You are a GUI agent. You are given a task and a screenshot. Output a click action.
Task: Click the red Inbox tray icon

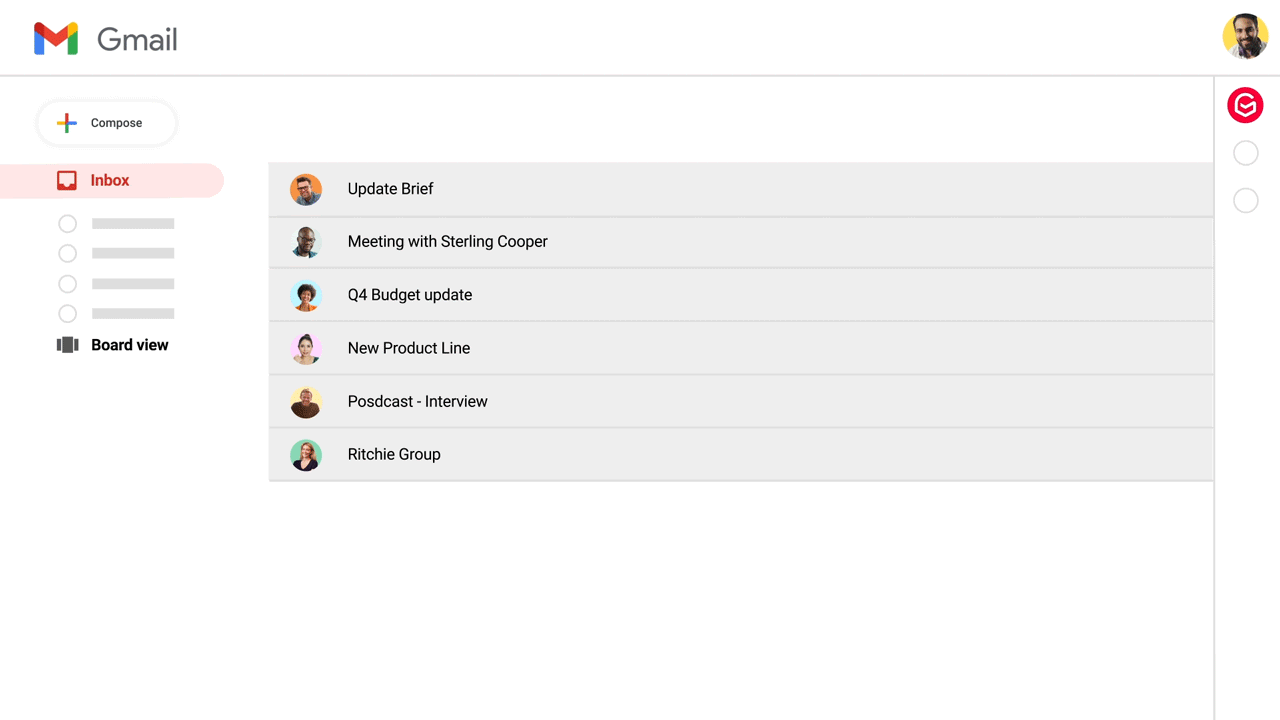click(67, 180)
